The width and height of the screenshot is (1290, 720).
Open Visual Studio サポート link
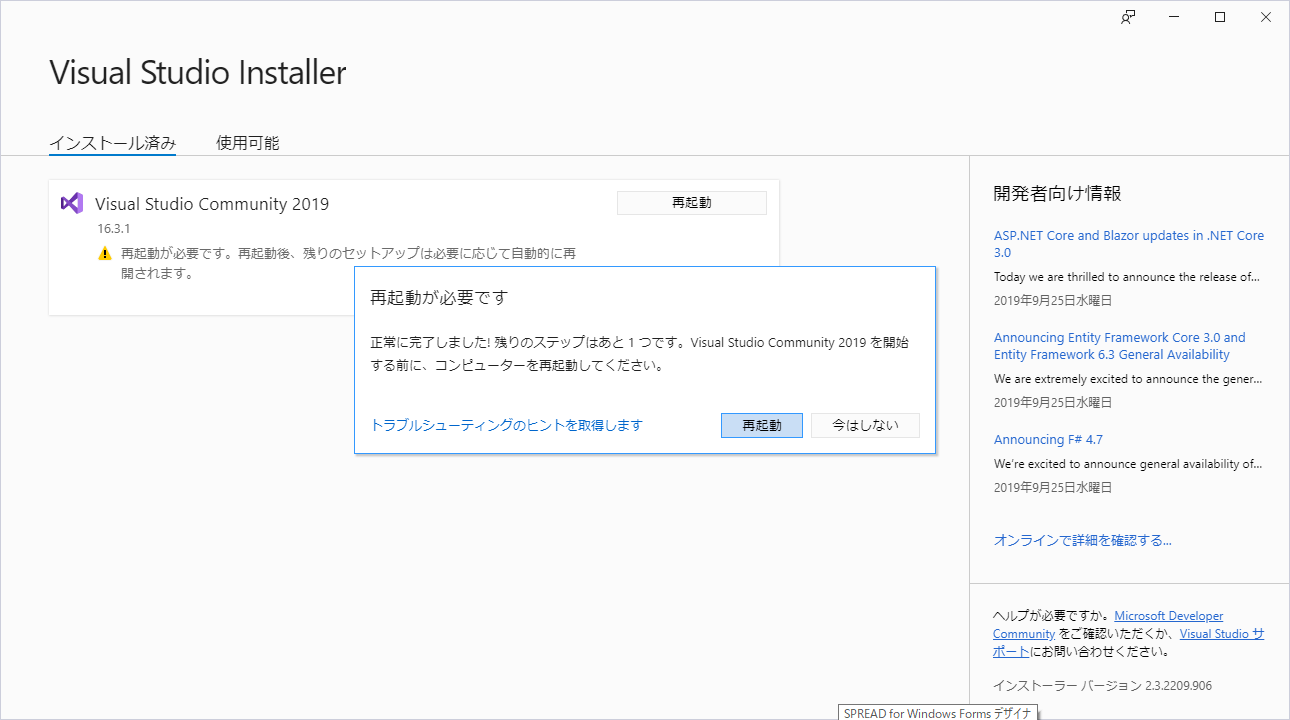tap(1129, 642)
